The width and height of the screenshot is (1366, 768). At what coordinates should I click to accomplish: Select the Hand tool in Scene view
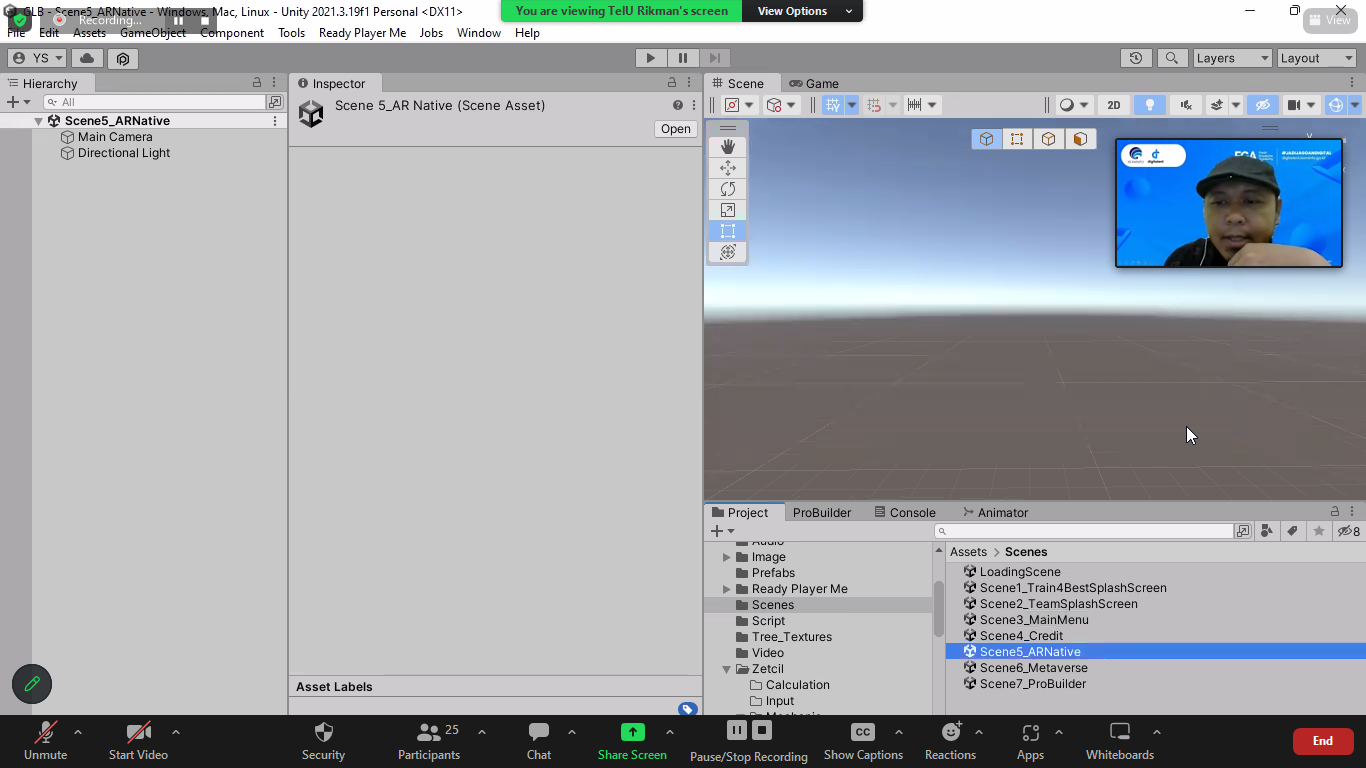point(727,147)
